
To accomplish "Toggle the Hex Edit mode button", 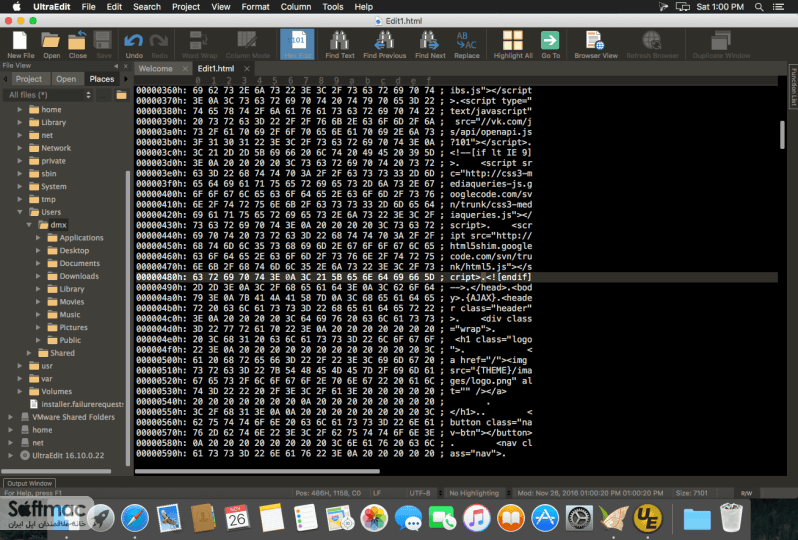I will pyautogui.click(x=297, y=45).
